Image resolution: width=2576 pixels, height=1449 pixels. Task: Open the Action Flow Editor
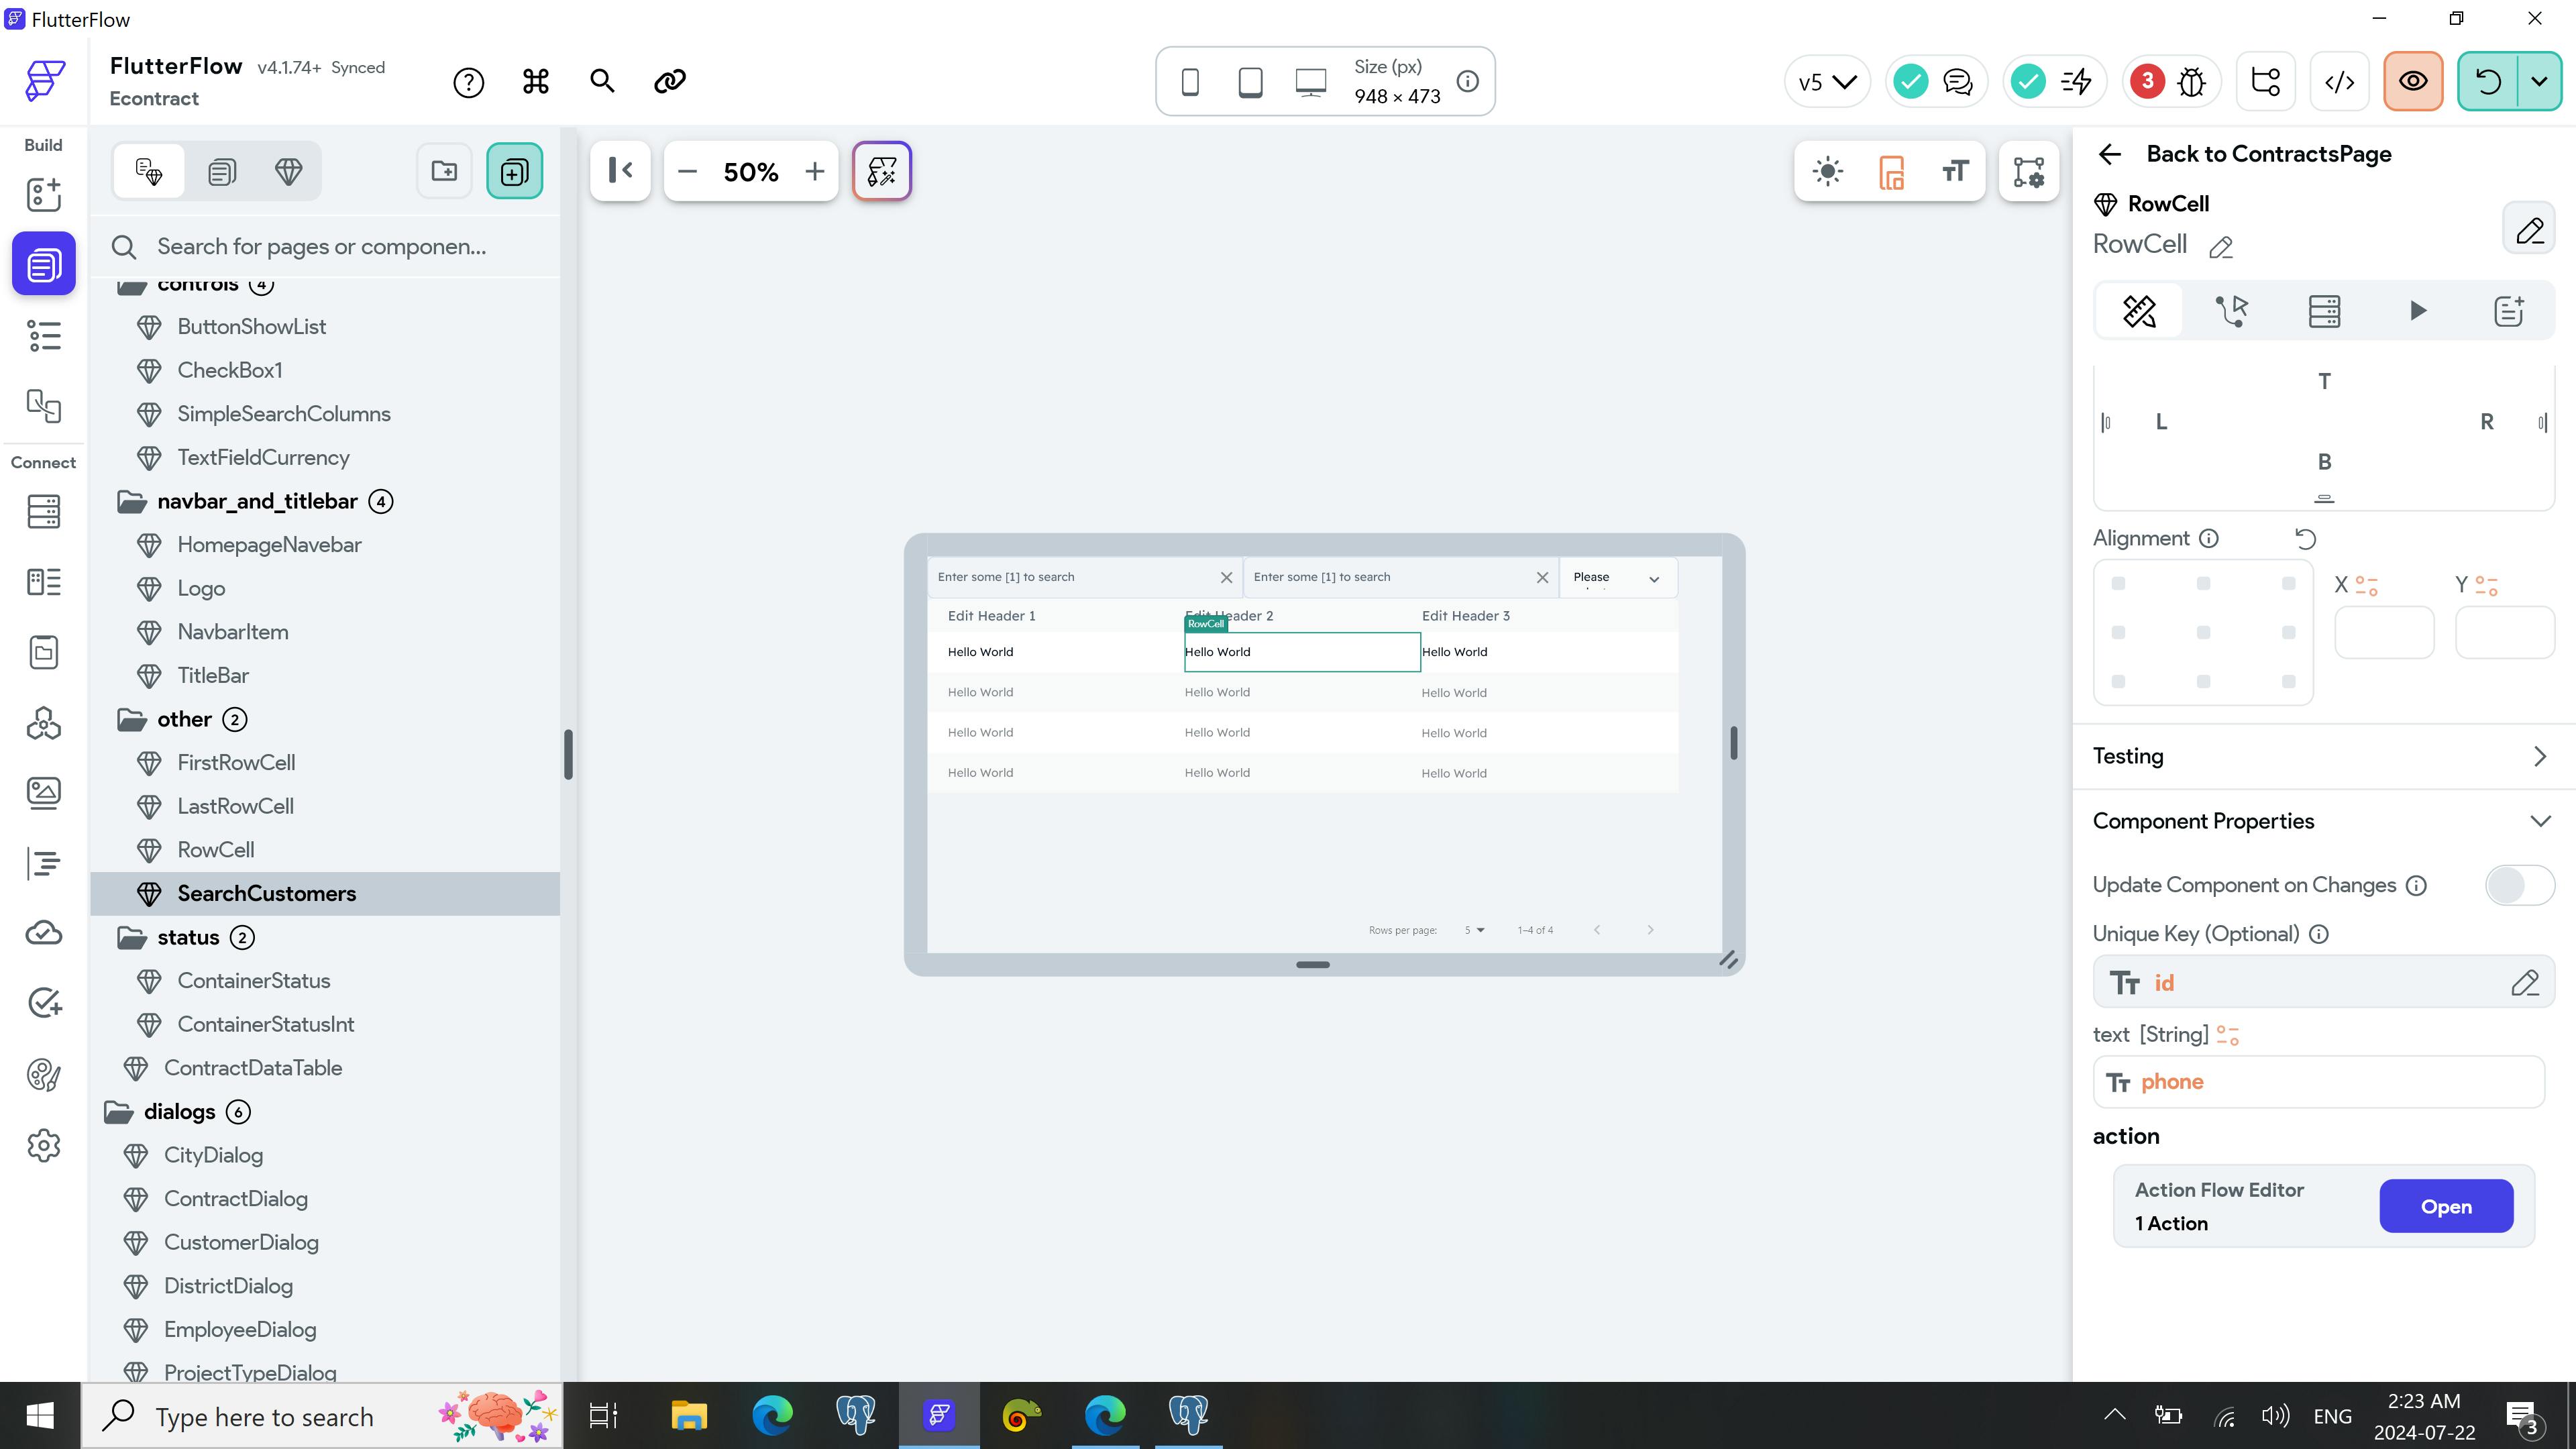pyautogui.click(x=2445, y=1206)
